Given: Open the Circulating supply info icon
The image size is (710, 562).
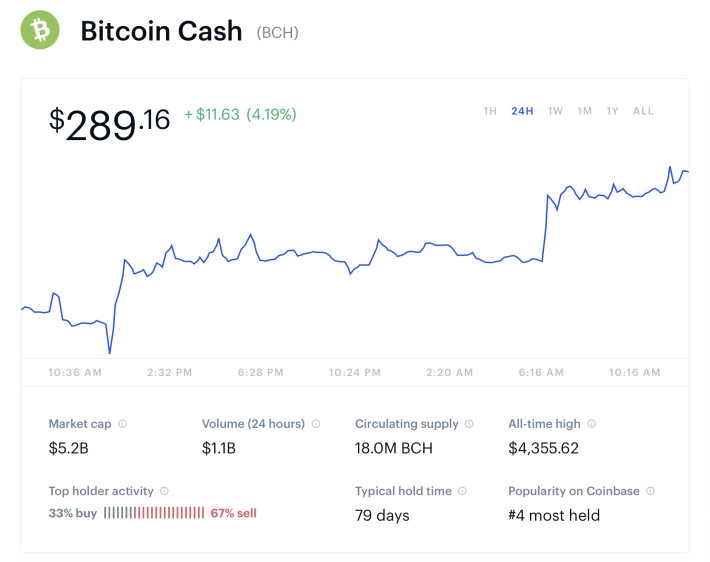Looking at the screenshot, I should (469, 424).
